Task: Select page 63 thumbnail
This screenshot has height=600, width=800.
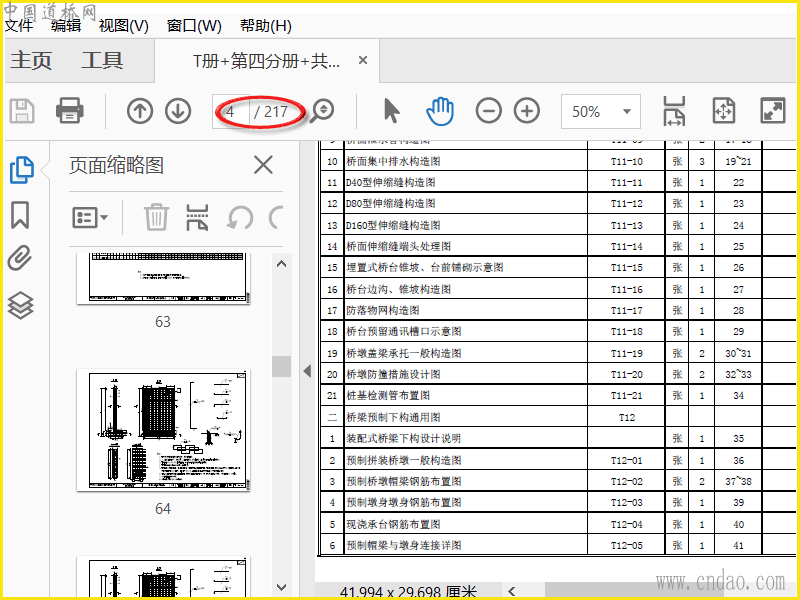Action: 163,279
